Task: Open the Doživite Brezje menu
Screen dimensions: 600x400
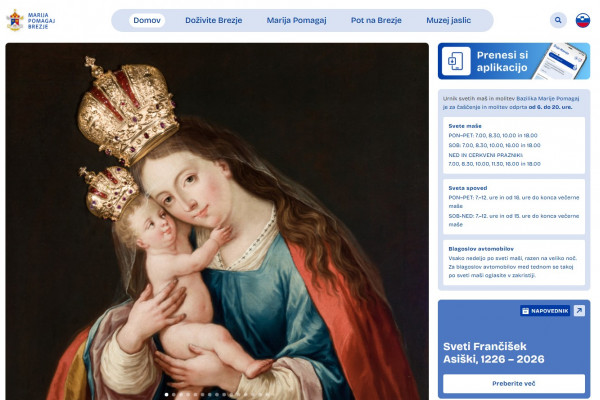Action: tap(214, 20)
